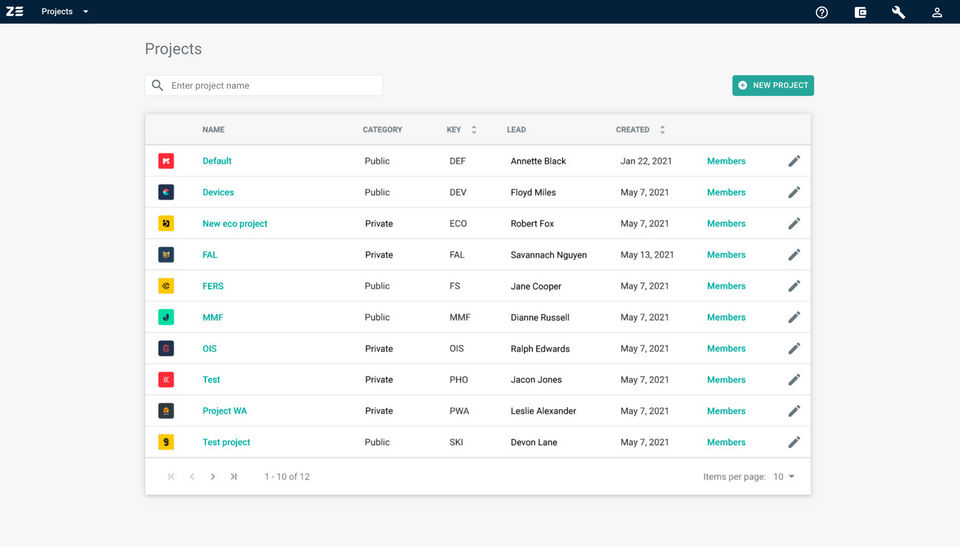Click the CATEGORY column header
Screen dimensions: 960x547
click(383, 130)
